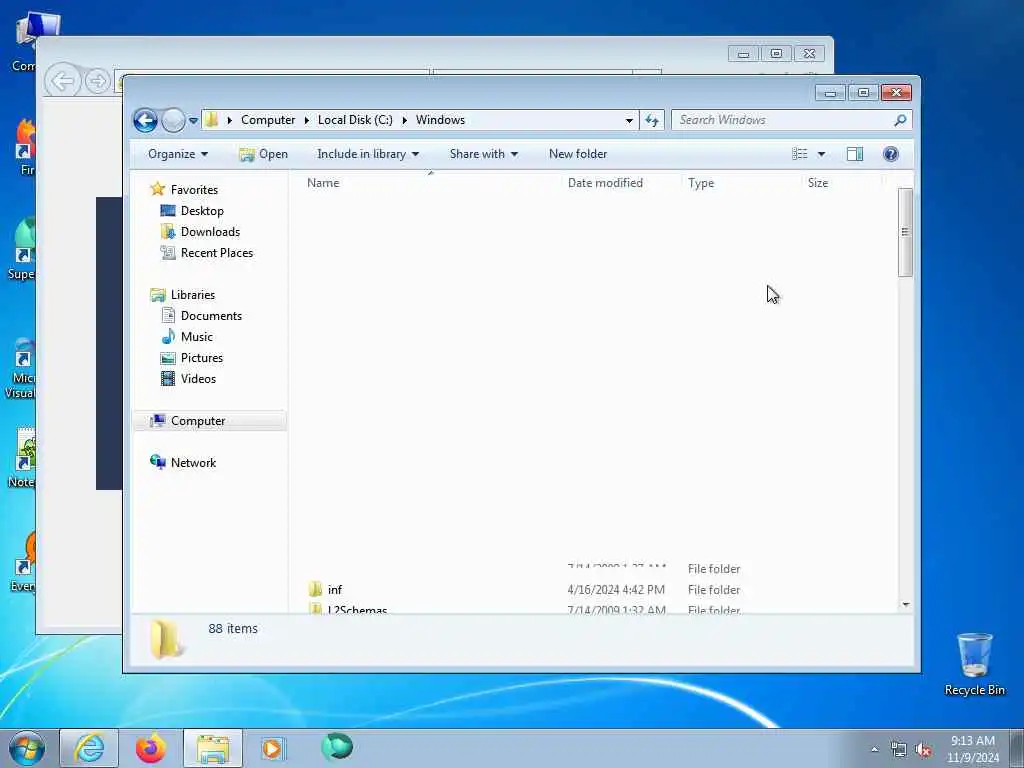This screenshot has height=768, width=1024.
Task: Click Back in the background Explorer window
Action: [x=63, y=82]
